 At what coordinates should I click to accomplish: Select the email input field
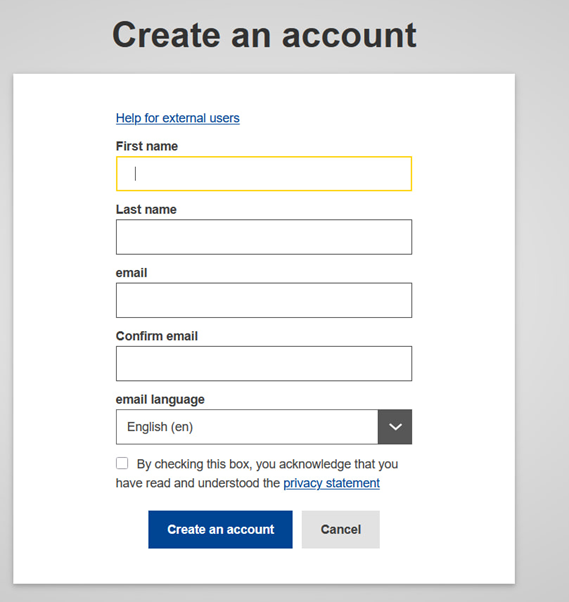point(264,300)
